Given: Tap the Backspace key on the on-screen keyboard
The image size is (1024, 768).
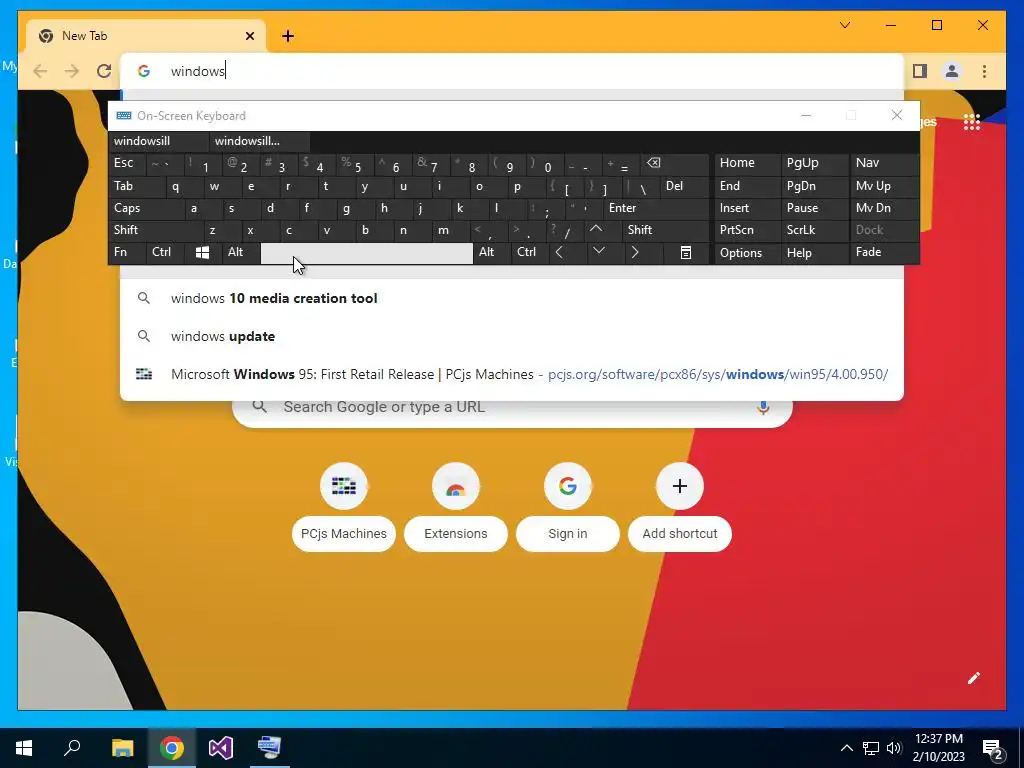Looking at the screenshot, I should click(675, 164).
